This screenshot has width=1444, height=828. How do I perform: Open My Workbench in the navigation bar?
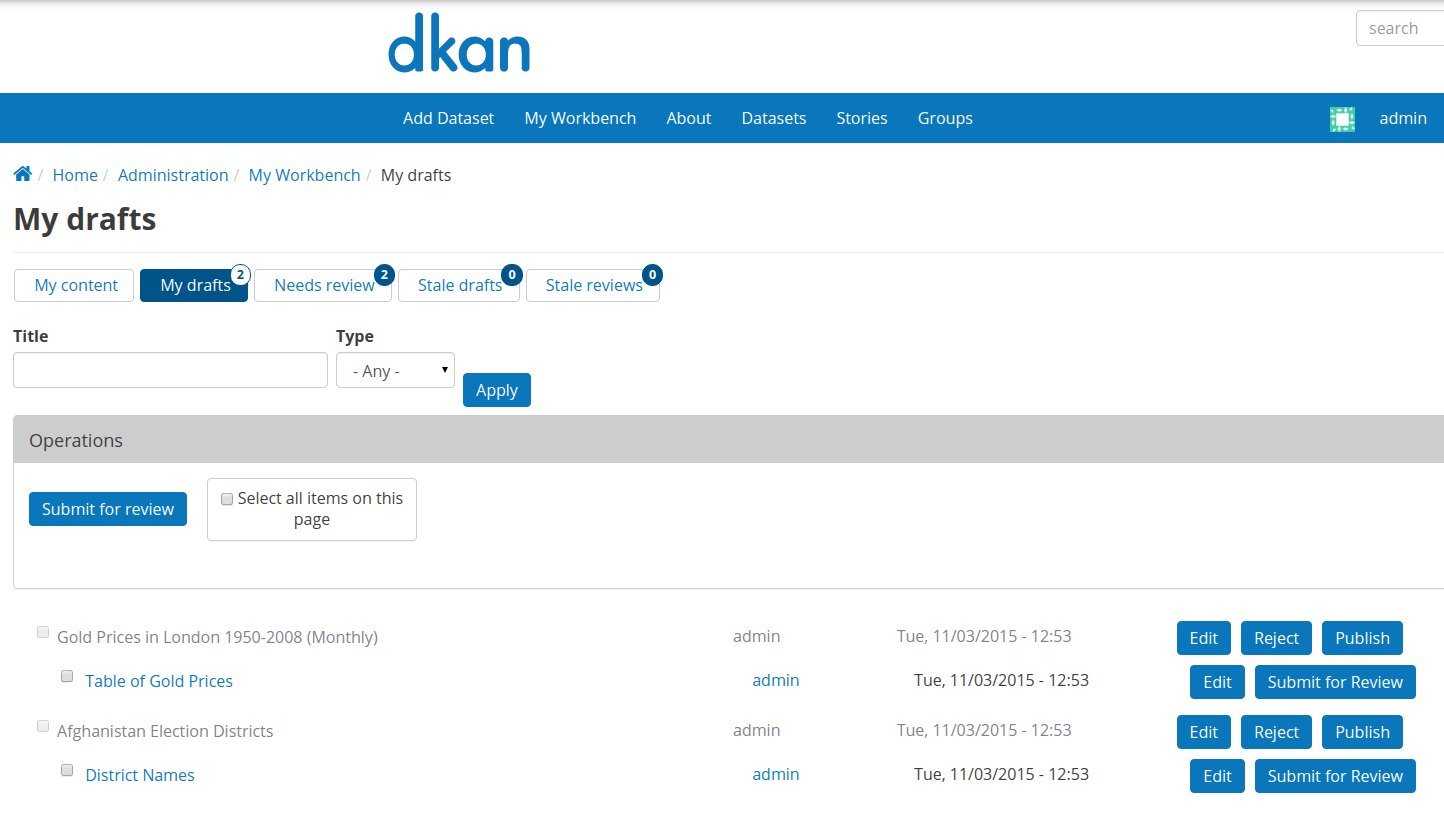(580, 118)
